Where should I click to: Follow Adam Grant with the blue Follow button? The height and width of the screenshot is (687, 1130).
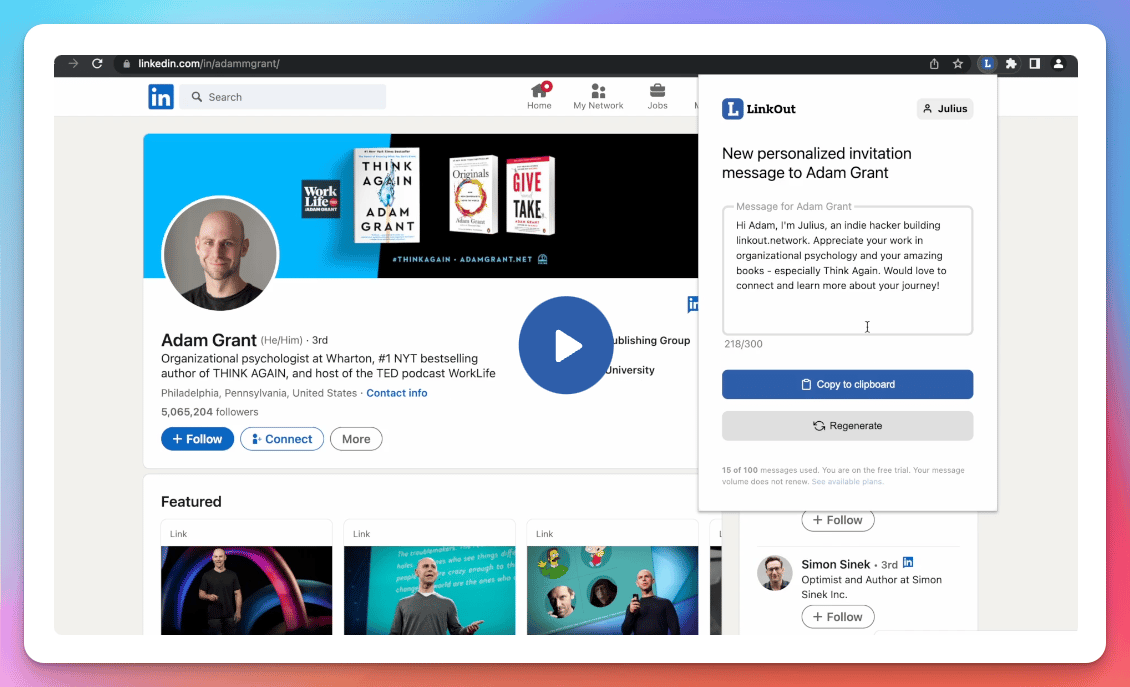pyautogui.click(x=197, y=439)
